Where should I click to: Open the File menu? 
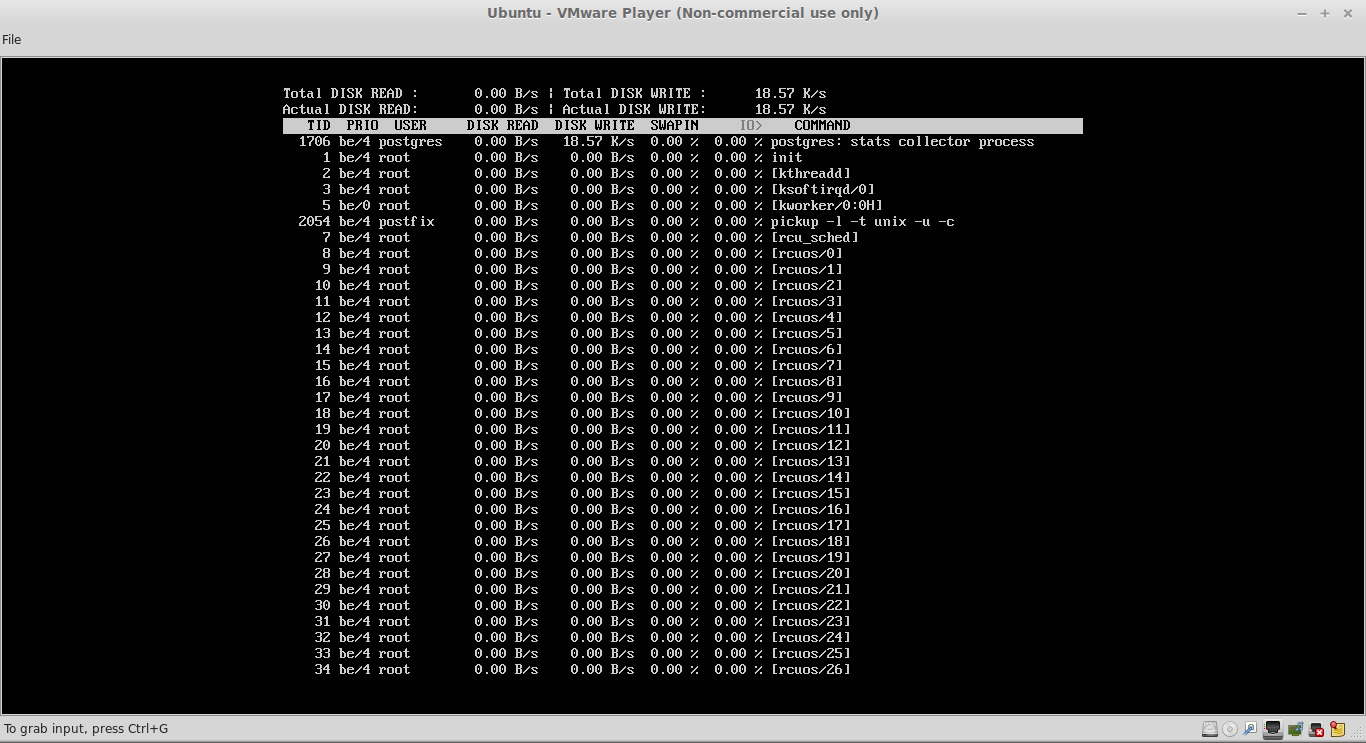12,40
